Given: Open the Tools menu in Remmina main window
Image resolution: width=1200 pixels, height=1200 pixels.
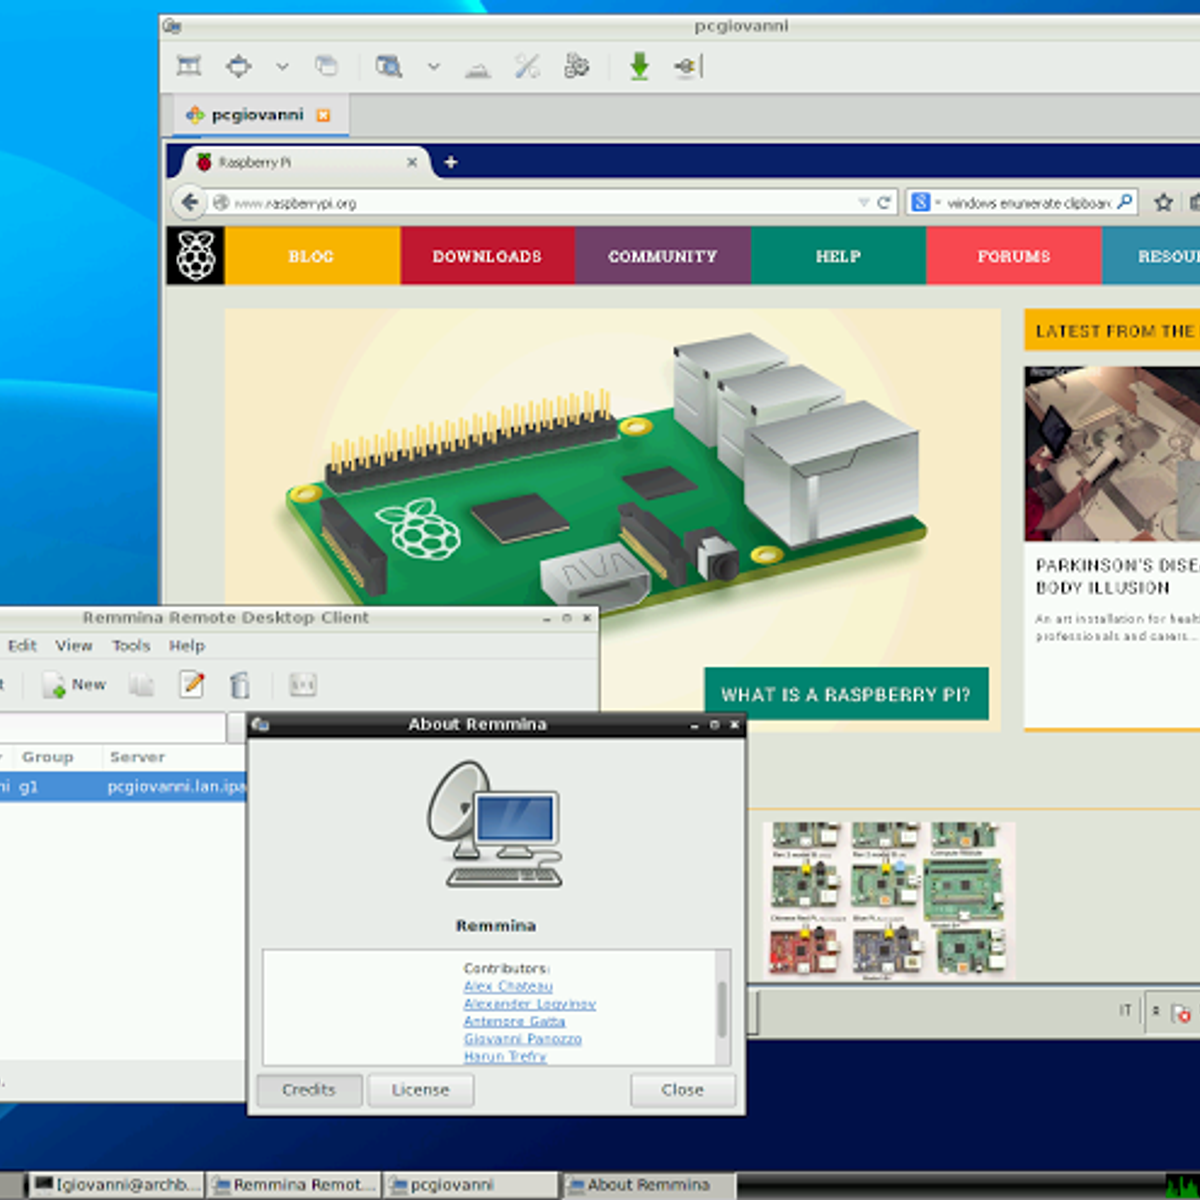Looking at the screenshot, I should point(131,646).
